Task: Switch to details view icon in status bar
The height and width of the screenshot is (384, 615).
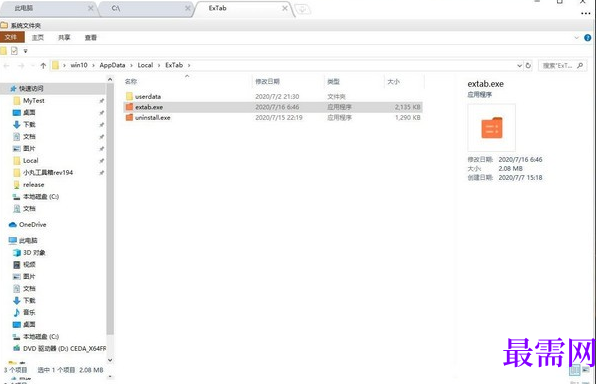Action: point(575,370)
